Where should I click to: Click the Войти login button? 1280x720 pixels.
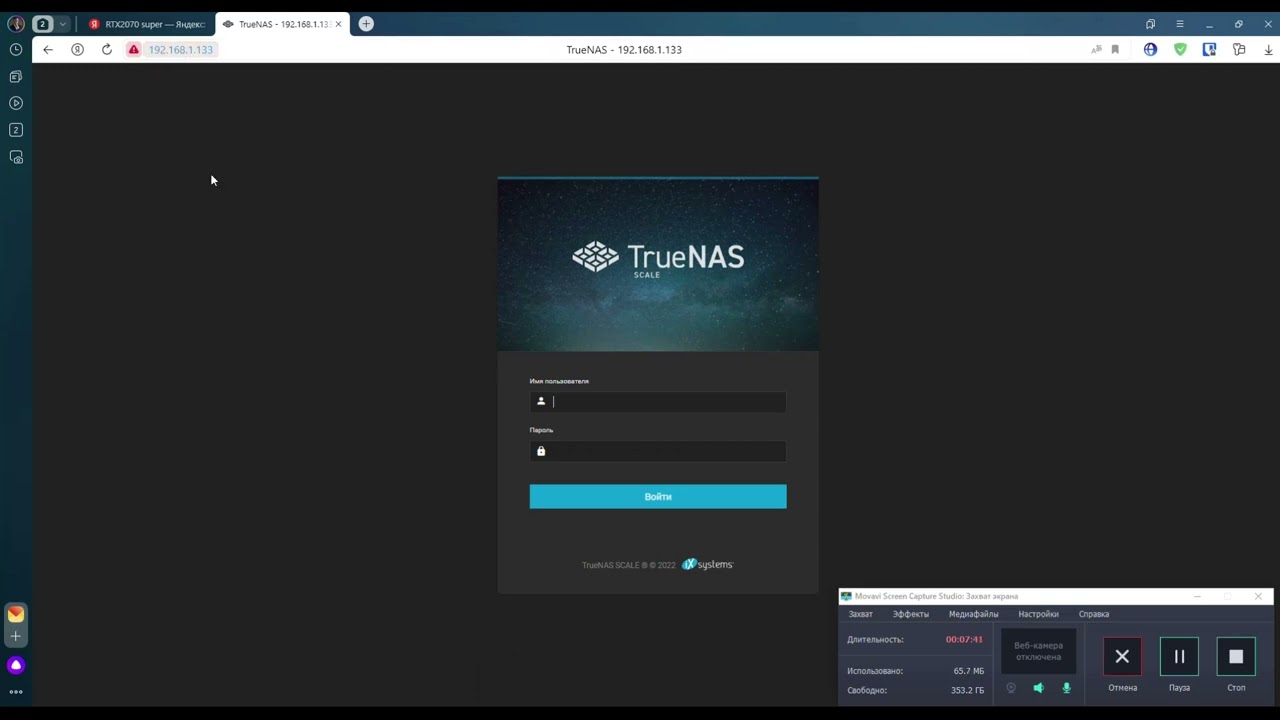658,497
